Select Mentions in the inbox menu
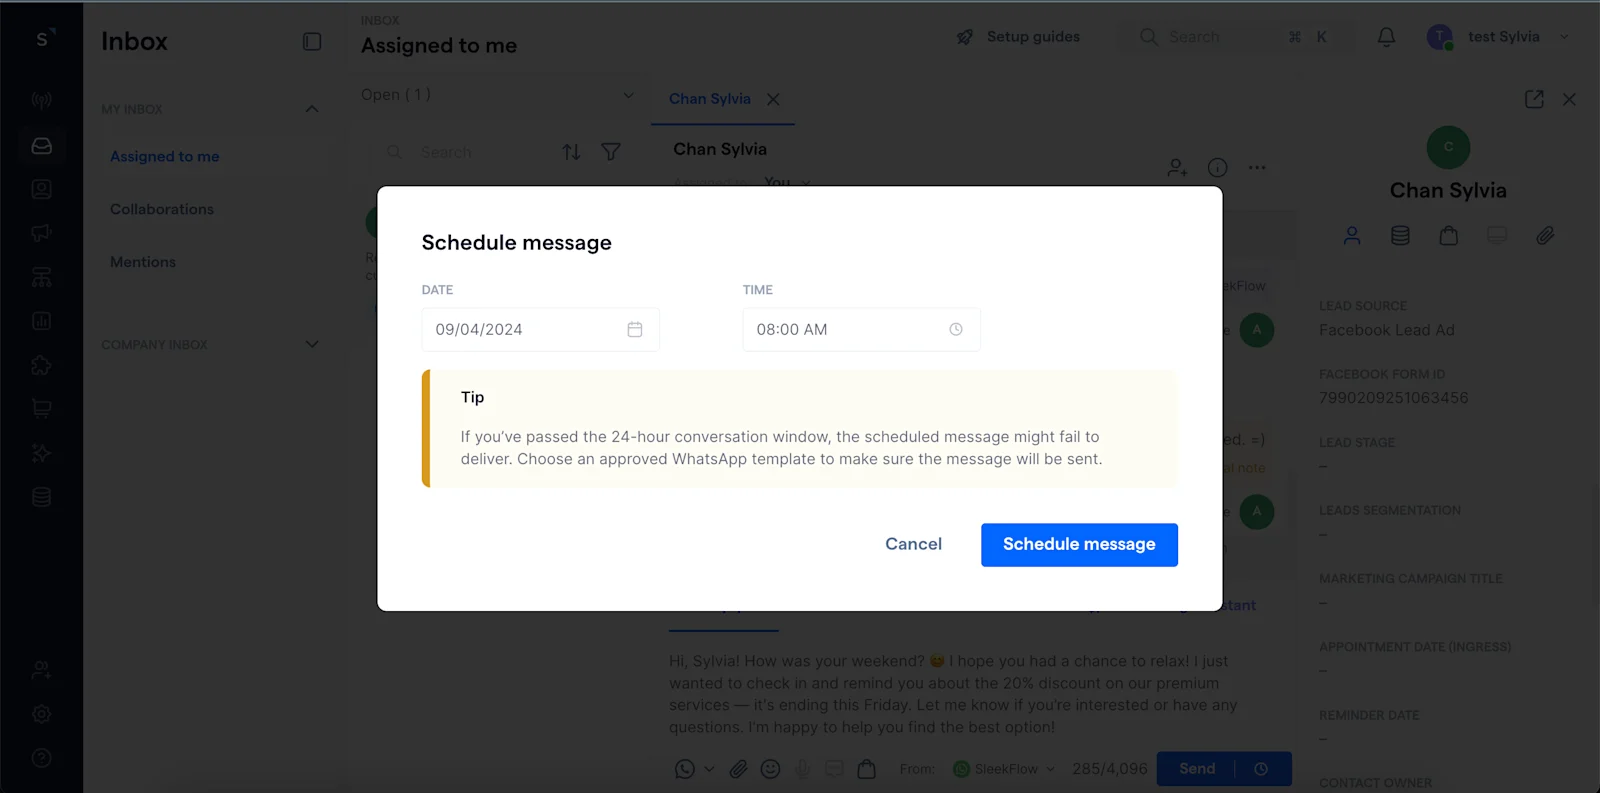1600x793 pixels. pyautogui.click(x=142, y=261)
